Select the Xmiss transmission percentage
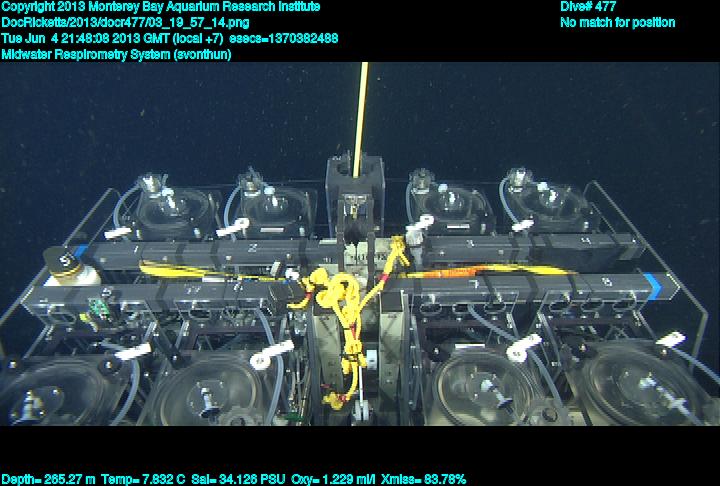Screen dimensions: 720x486 [x=426, y=479]
